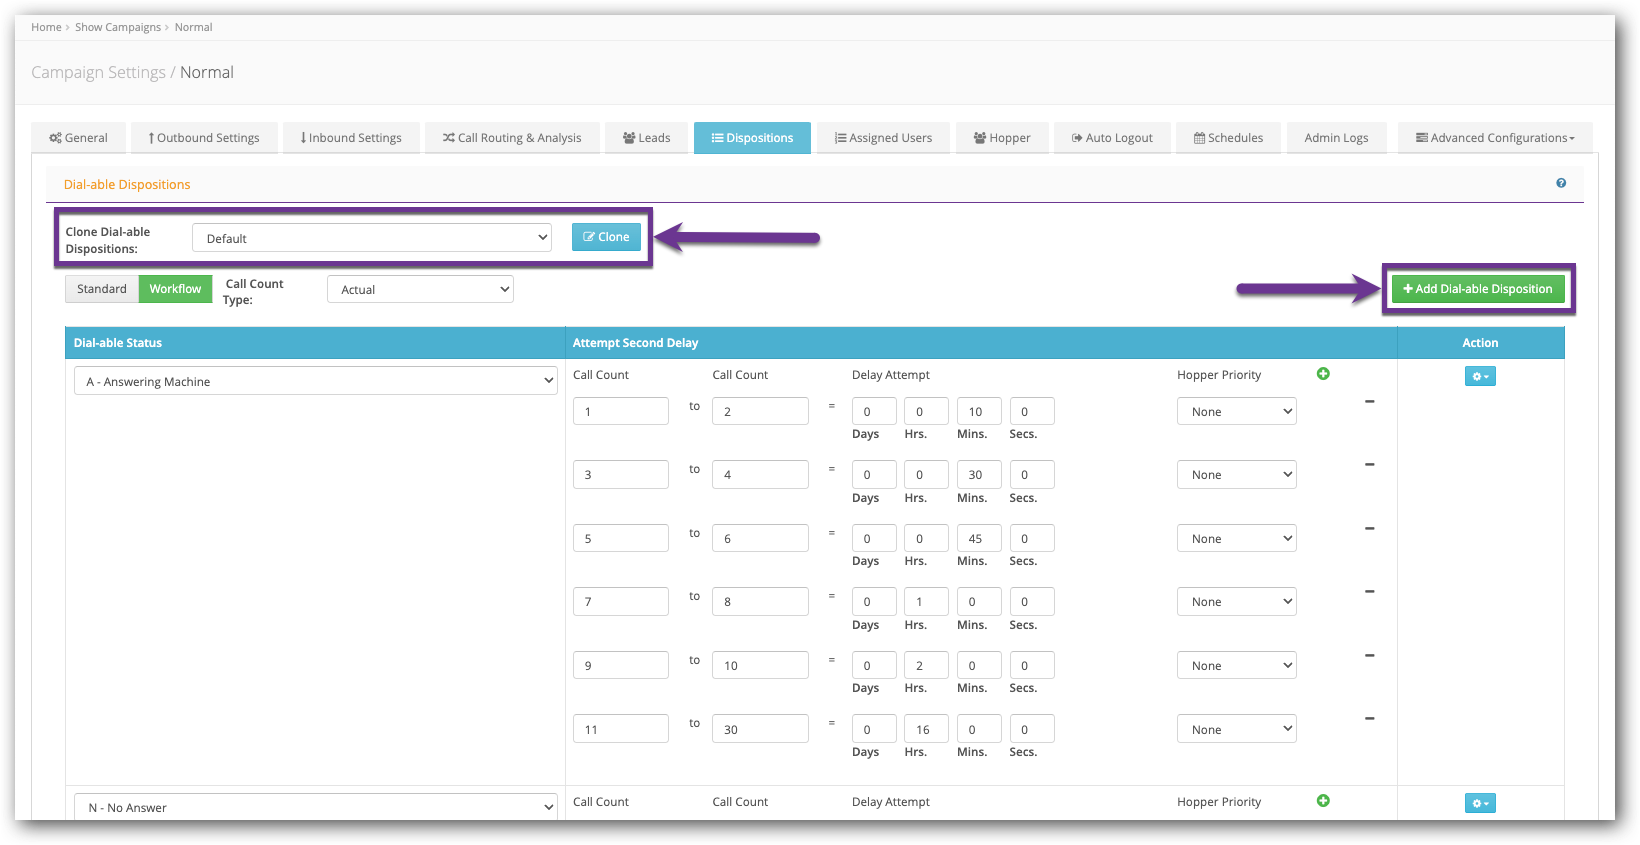Click the starting call count field showing 9
The height and width of the screenshot is (845, 1640).
coord(621,665)
